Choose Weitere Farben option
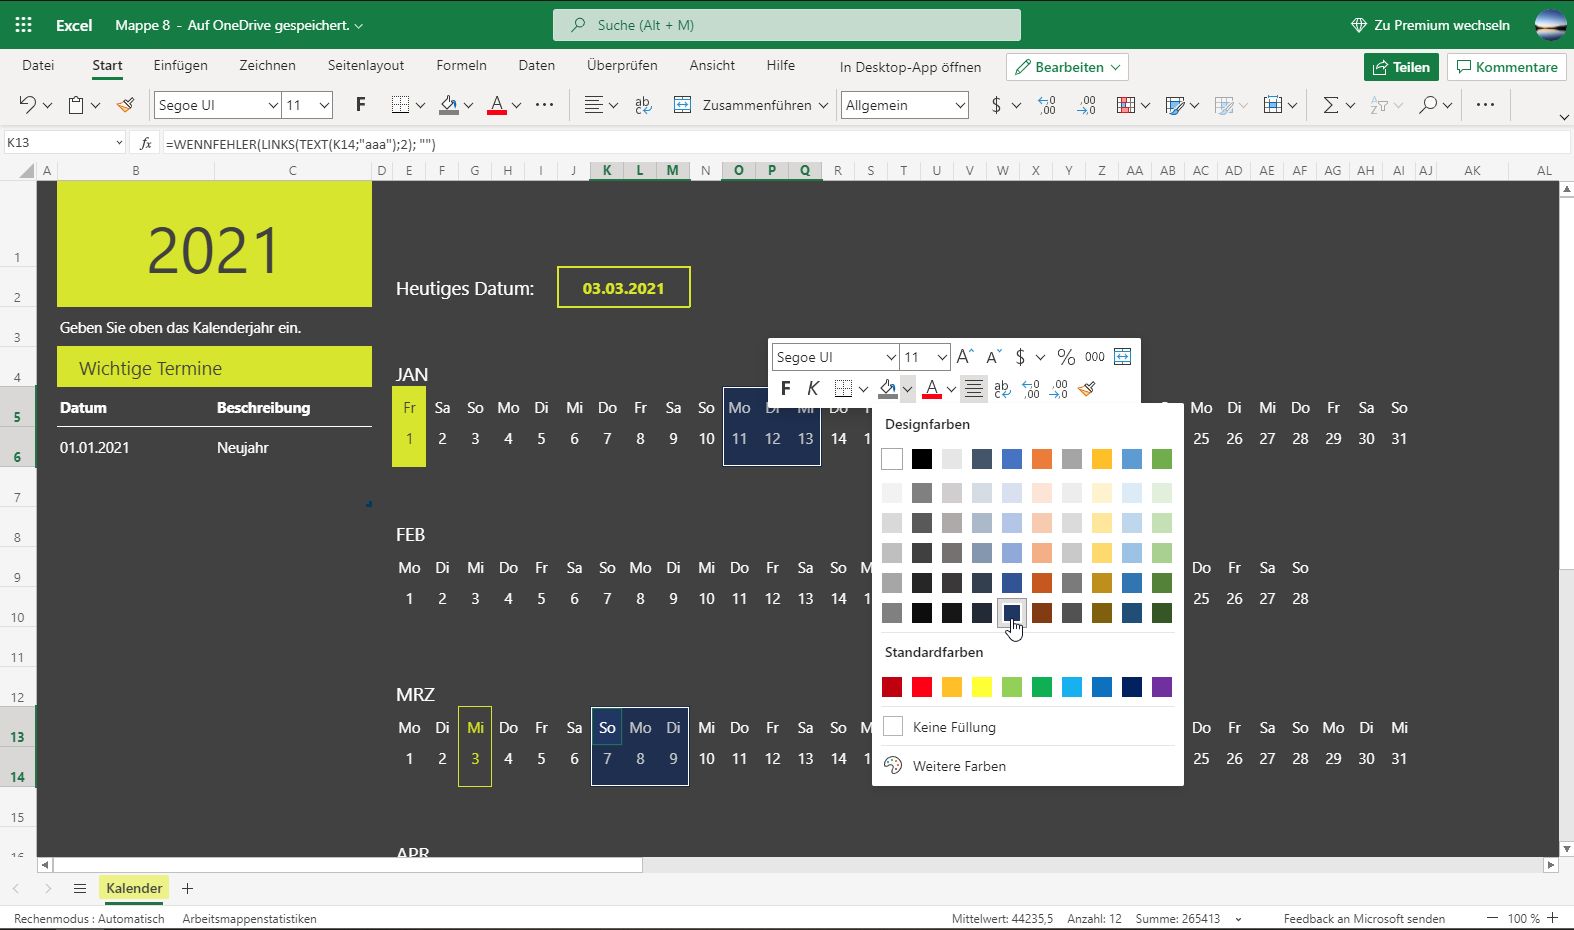This screenshot has height=930, width=1574. click(x=959, y=766)
